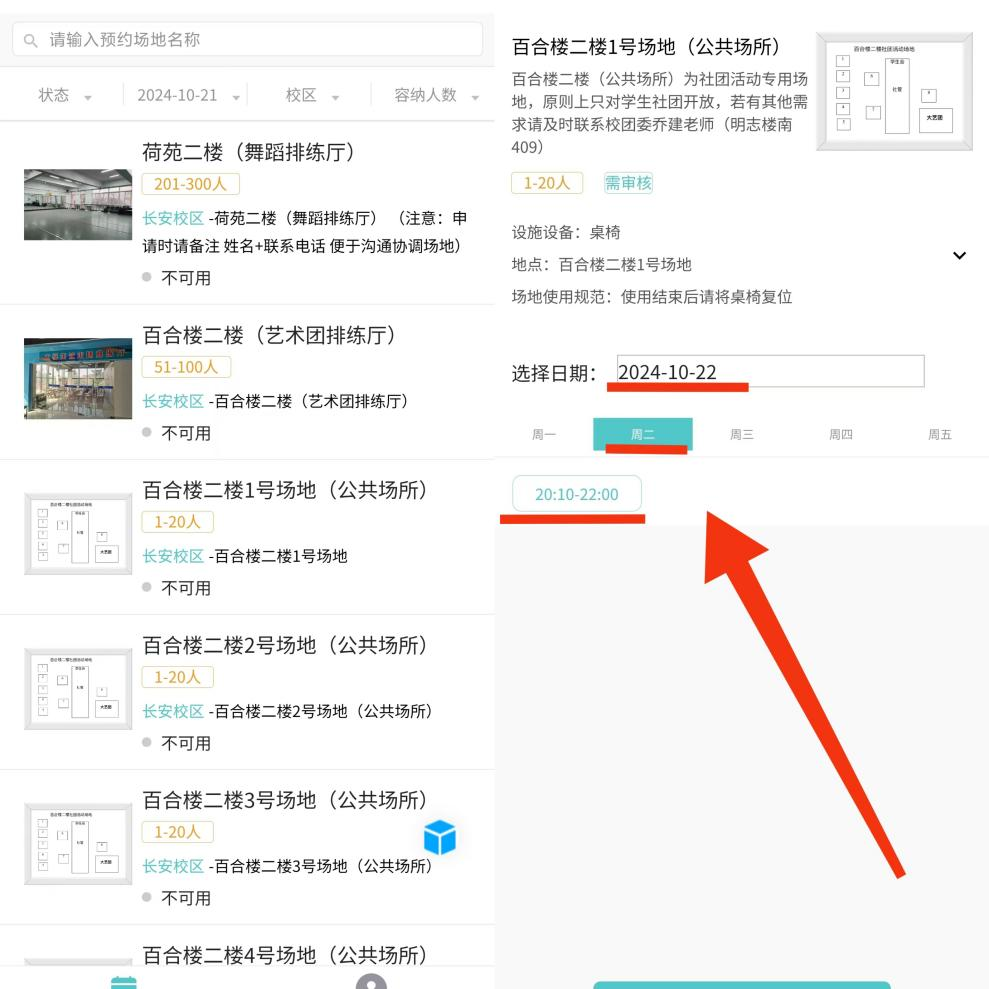Open the 2024-10-21 date filter dropdown
The image size is (989, 989).
pos(188,96)
